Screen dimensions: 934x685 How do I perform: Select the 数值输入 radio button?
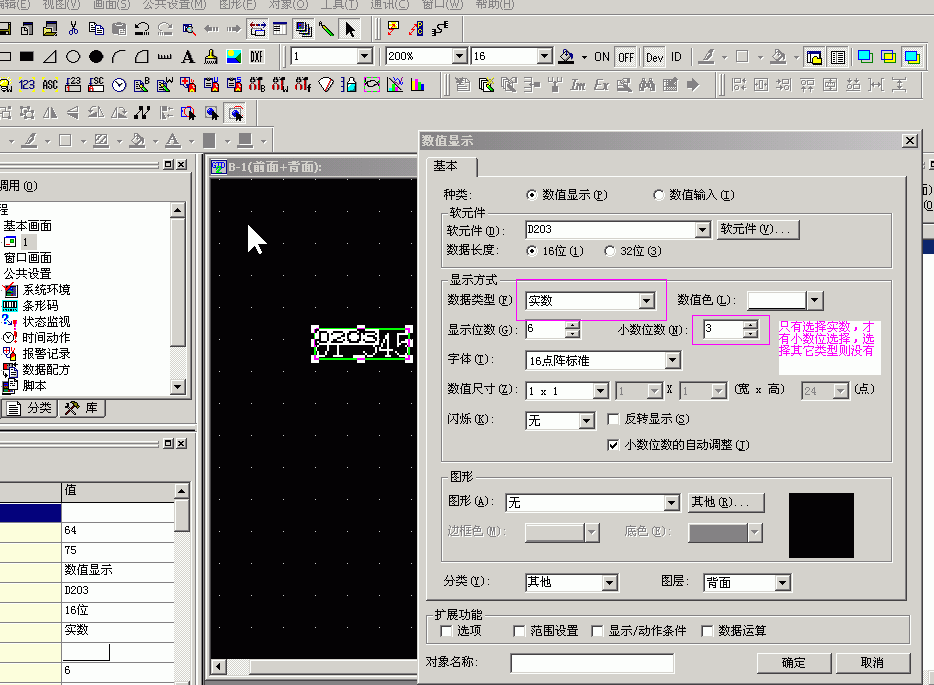658,195
